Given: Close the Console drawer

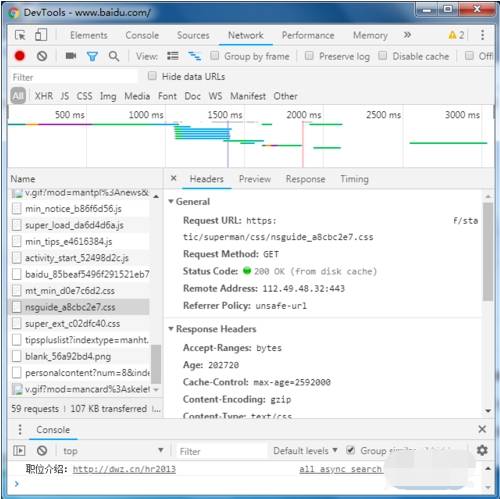Looking at the screenshot, I should pyautogui.click(x=482, y=429).
